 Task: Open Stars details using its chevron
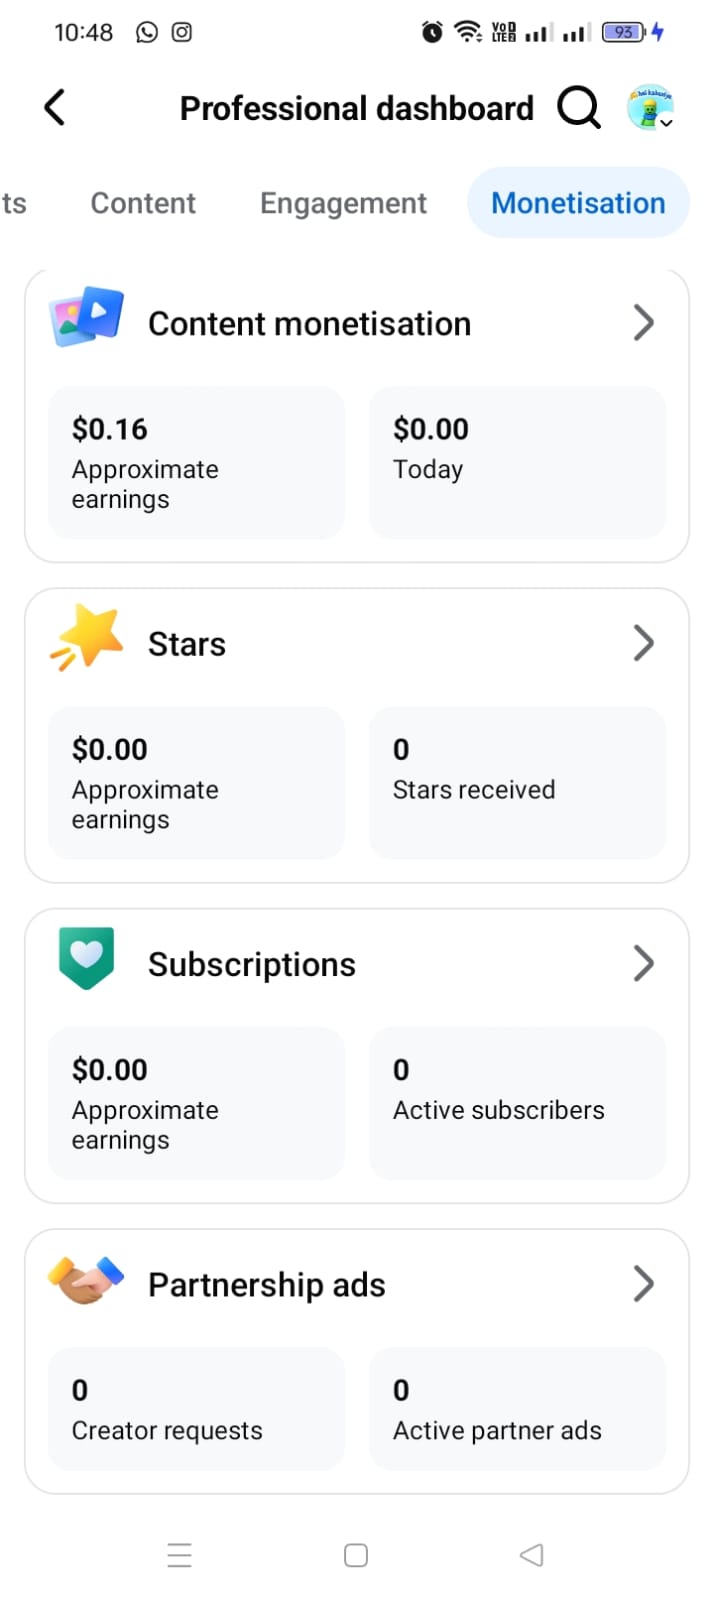643,643
